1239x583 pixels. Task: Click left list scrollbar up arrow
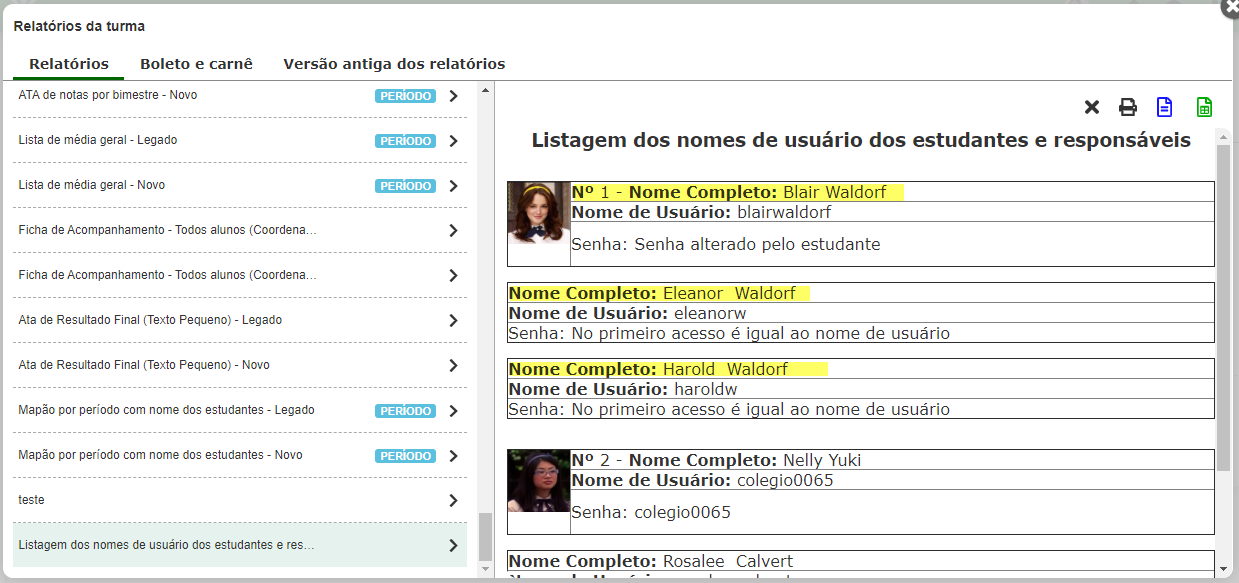485,90
